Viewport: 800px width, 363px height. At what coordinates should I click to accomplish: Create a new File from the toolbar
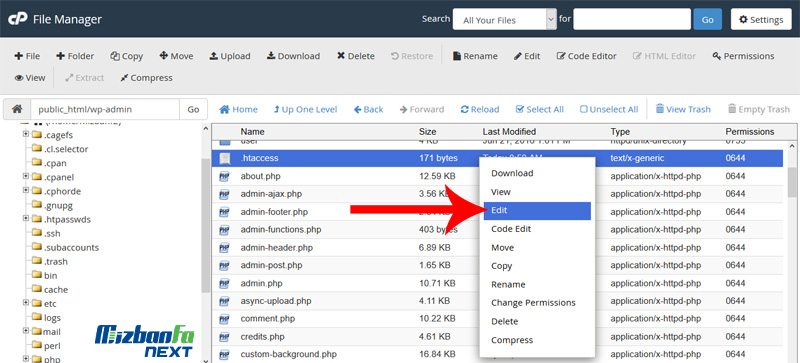27,56
